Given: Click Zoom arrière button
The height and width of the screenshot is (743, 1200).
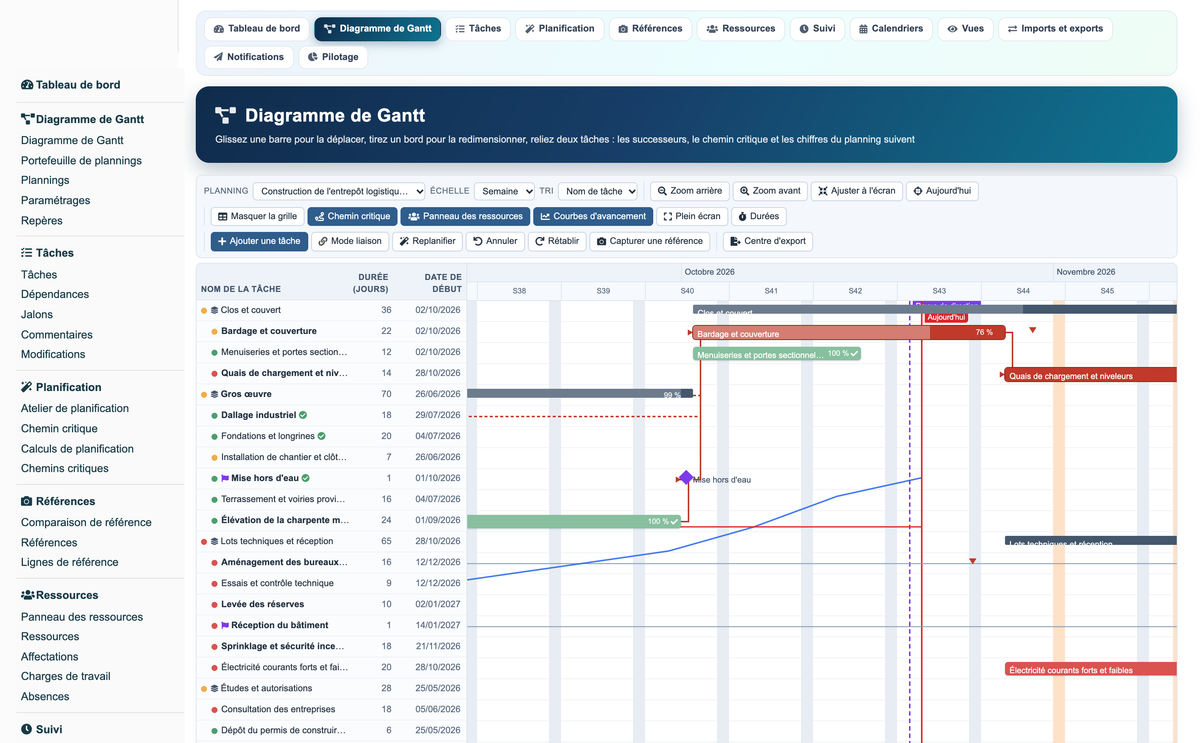Looking at the screenshot, I should click(x=689, y=191).
